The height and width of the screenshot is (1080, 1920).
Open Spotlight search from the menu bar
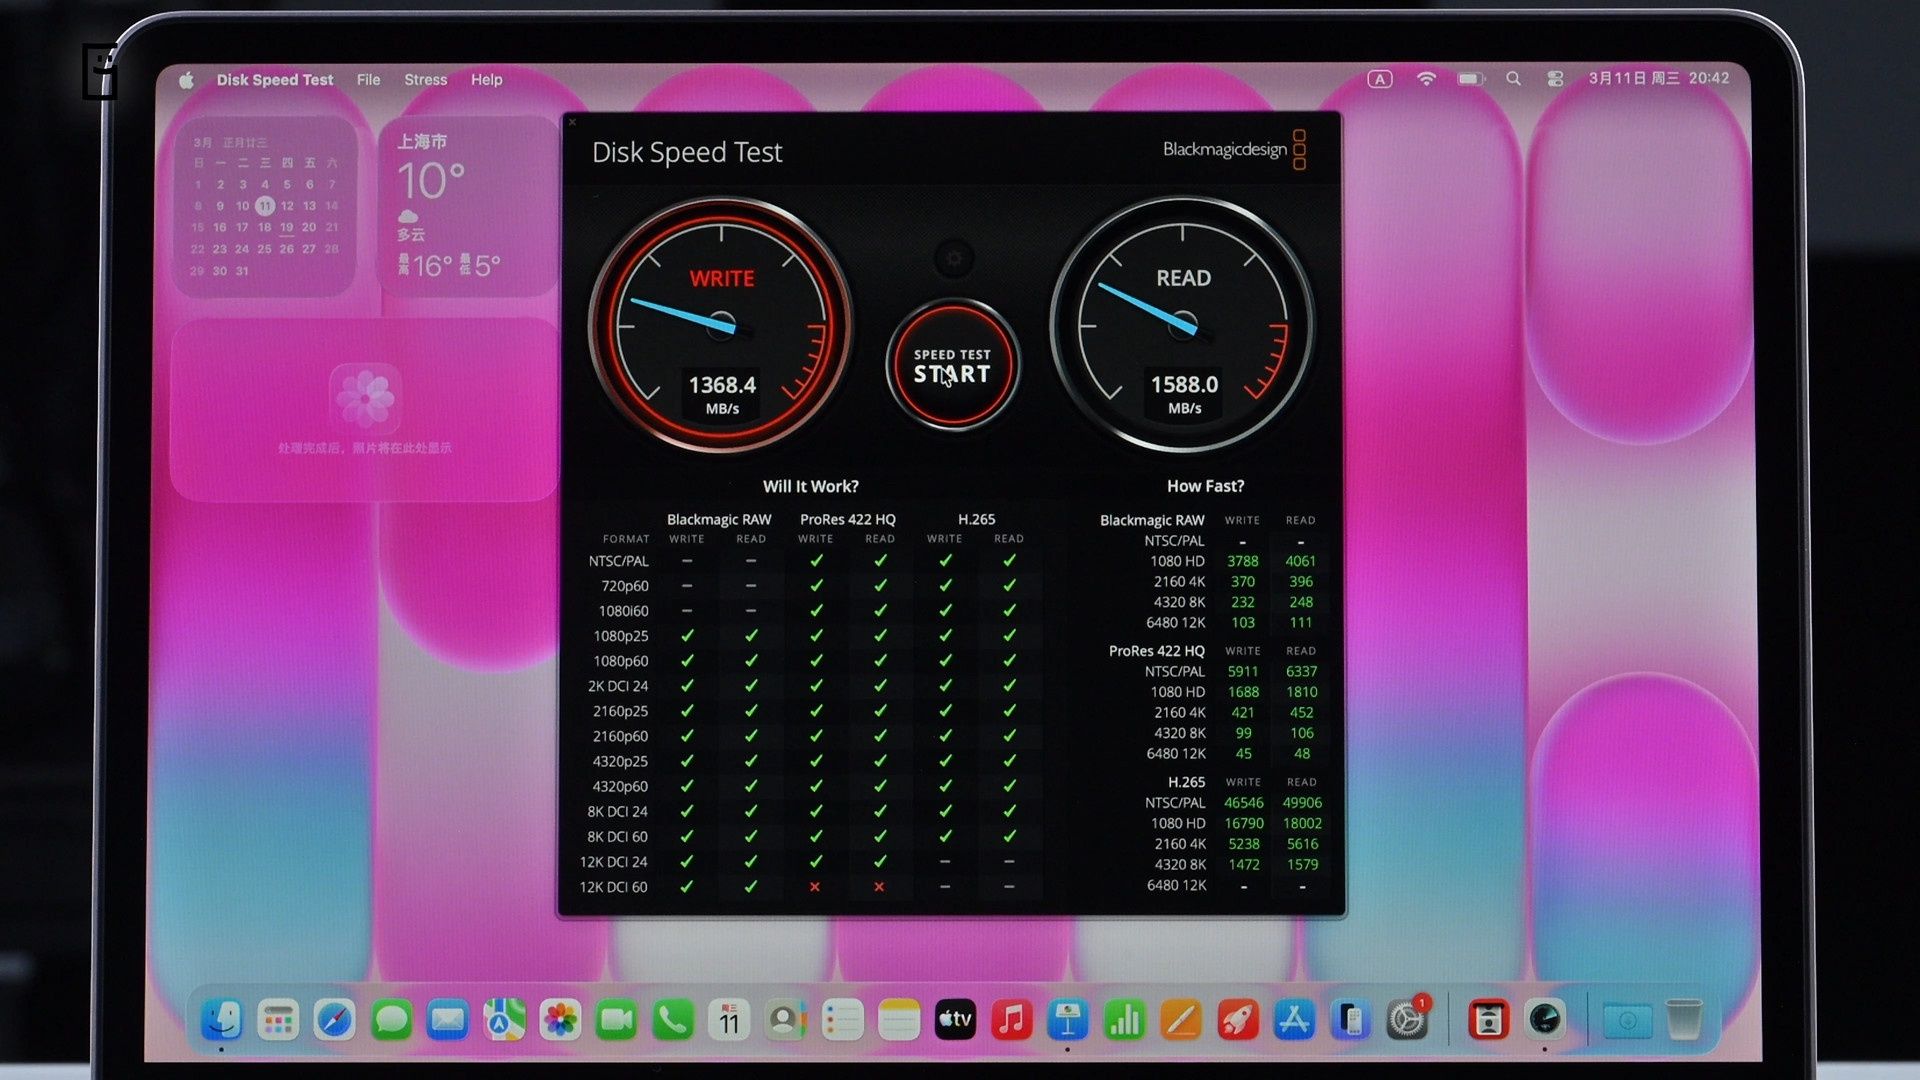point(1514,79)
